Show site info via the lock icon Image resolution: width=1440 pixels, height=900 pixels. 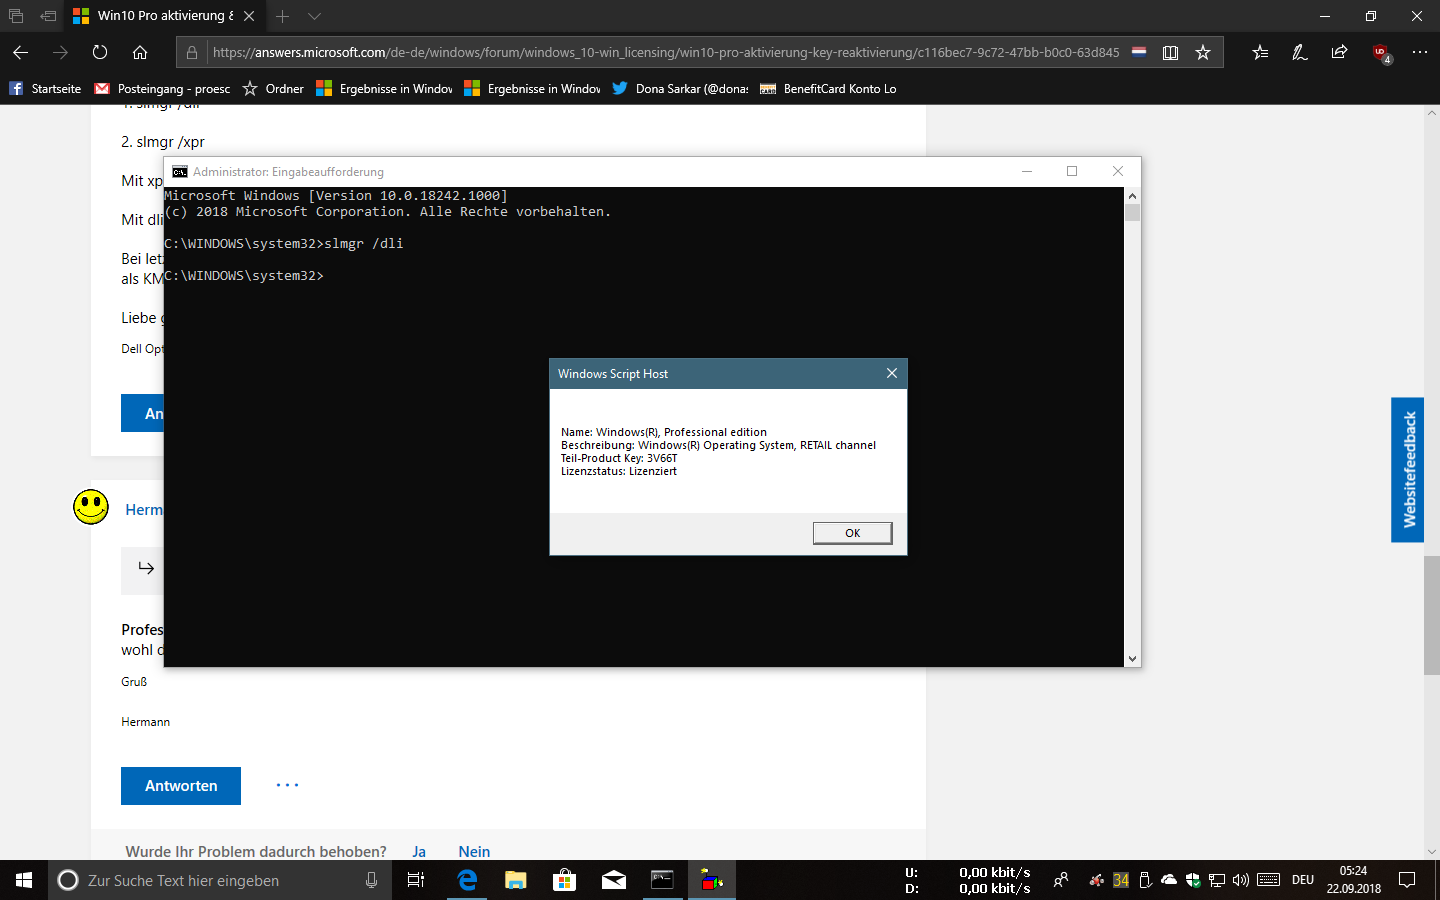coord(192,52)
